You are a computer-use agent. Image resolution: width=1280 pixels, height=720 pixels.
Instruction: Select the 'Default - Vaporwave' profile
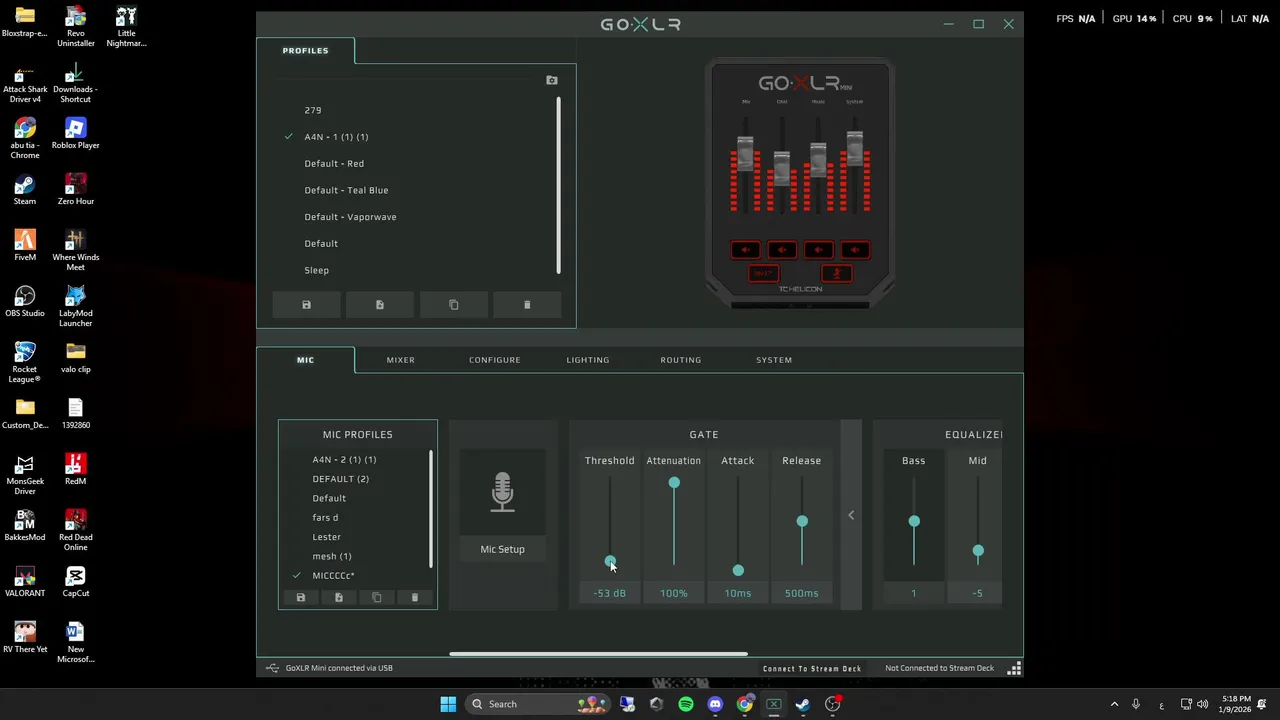point(350,217)
